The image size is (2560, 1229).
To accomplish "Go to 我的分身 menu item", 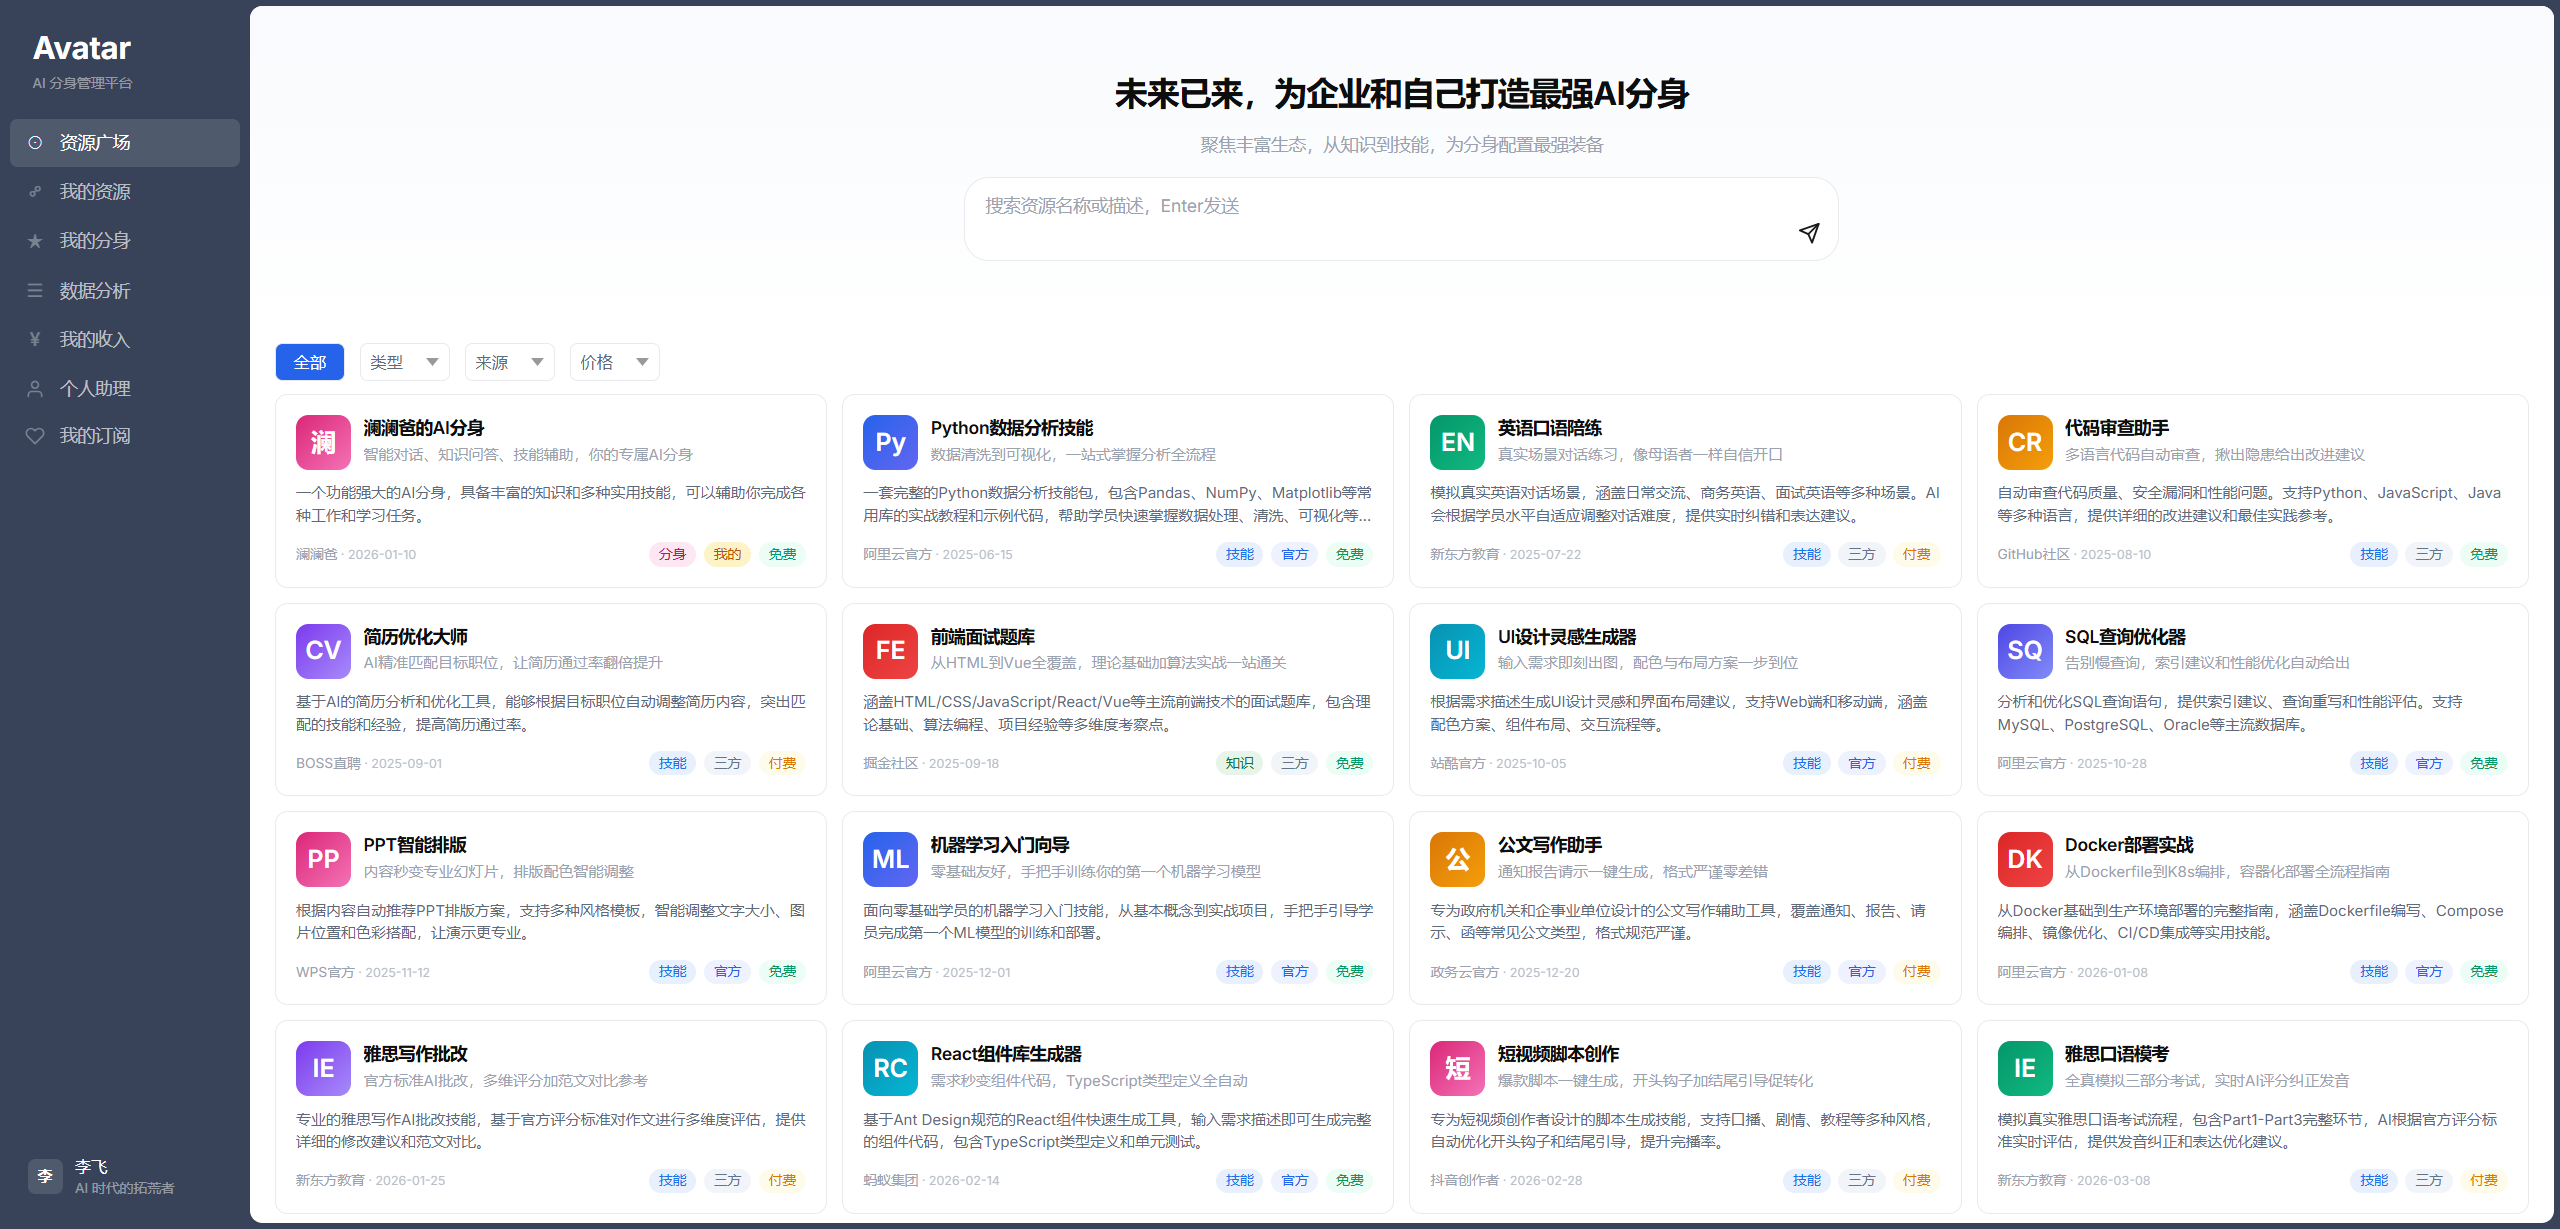I will (x=125, y=241).
